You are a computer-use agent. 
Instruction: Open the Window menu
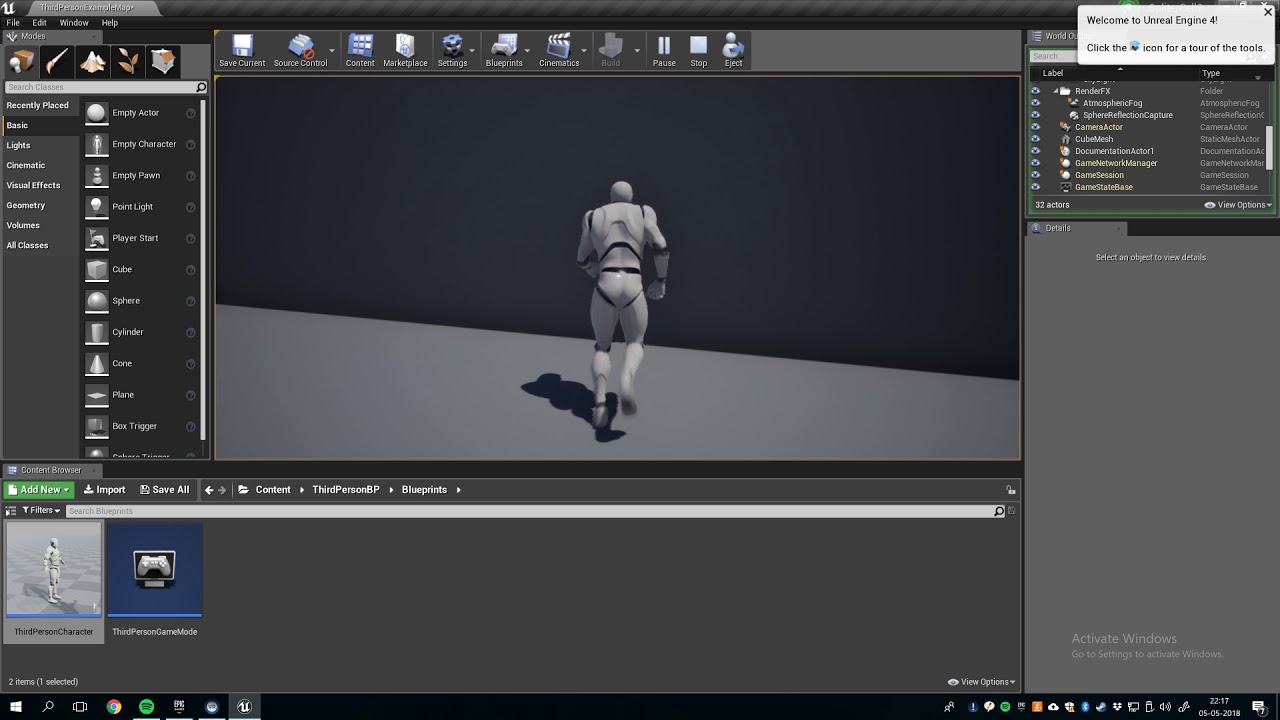tap(74, 22)
